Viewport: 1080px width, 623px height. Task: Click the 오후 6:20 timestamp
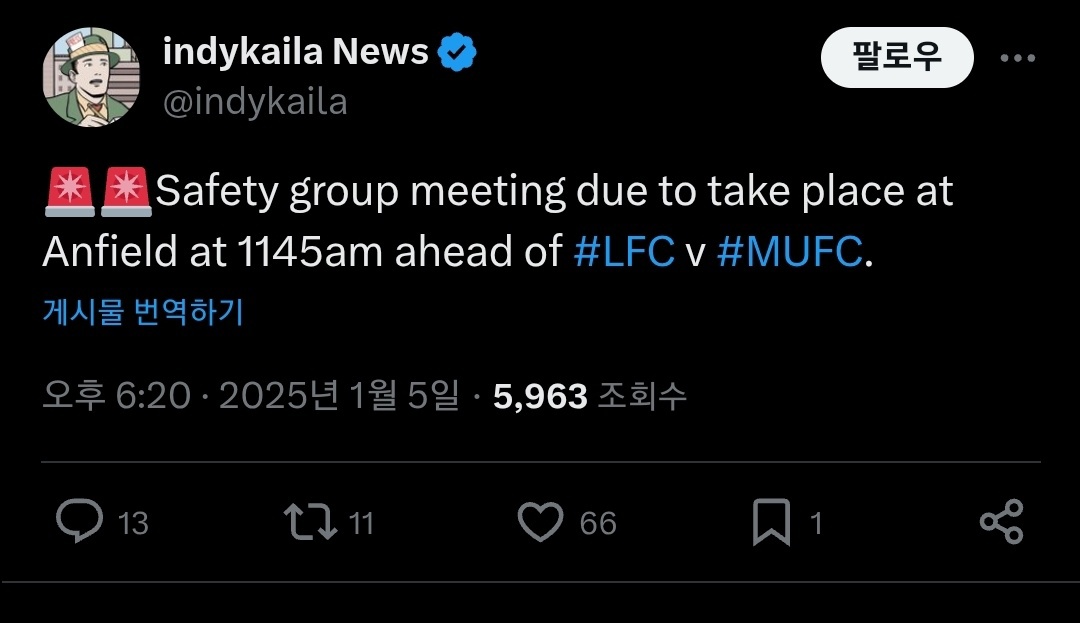[116, 397]
